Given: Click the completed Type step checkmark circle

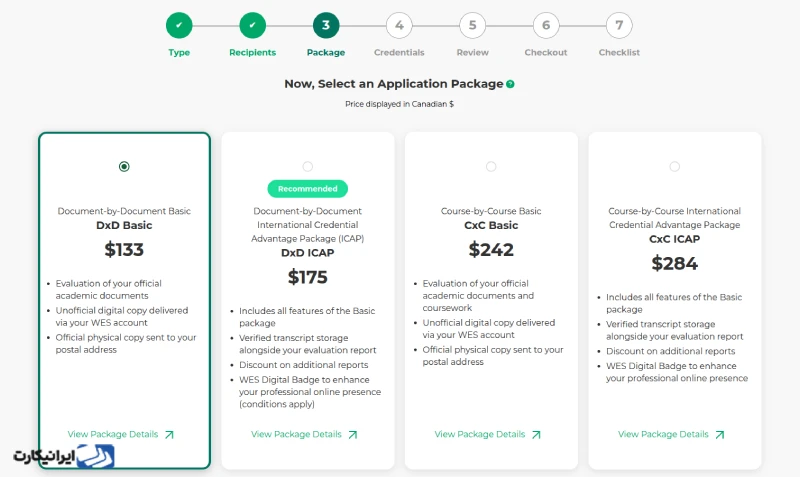Looking at the screenshot, I should (179, 26).
